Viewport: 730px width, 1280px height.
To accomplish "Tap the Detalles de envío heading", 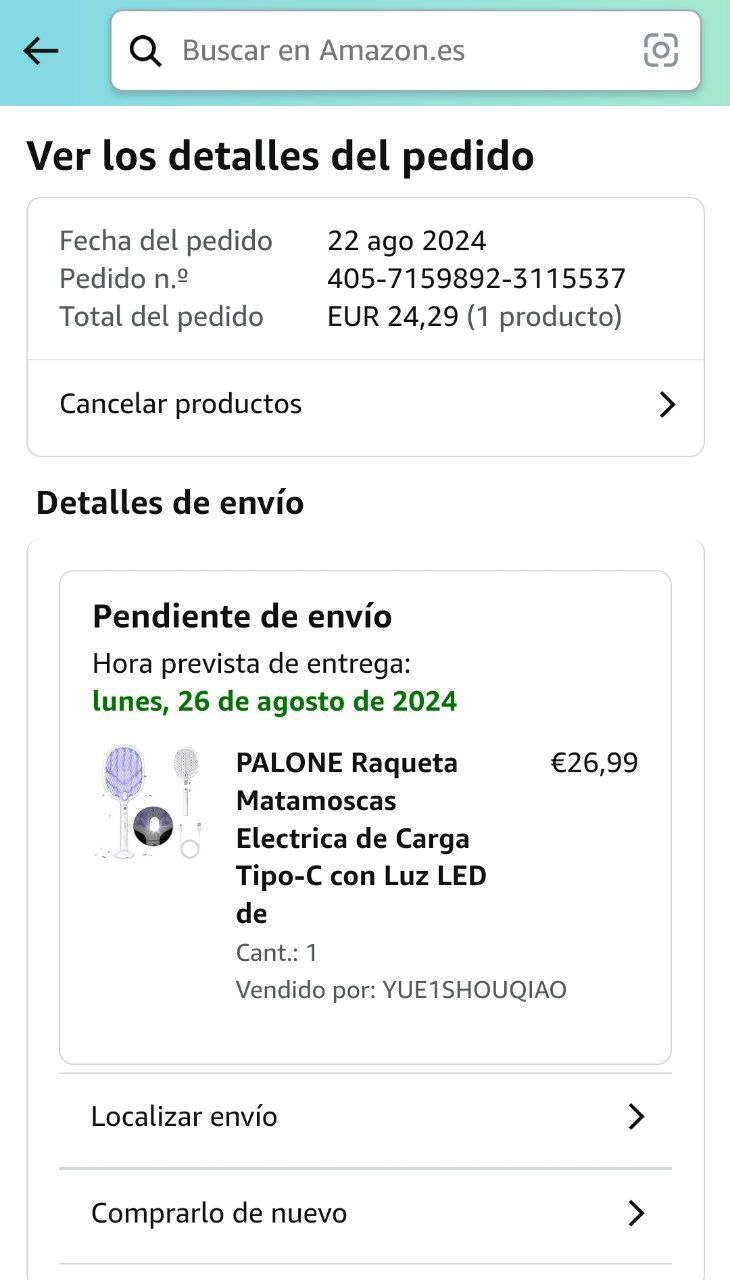I will [170, 503].
